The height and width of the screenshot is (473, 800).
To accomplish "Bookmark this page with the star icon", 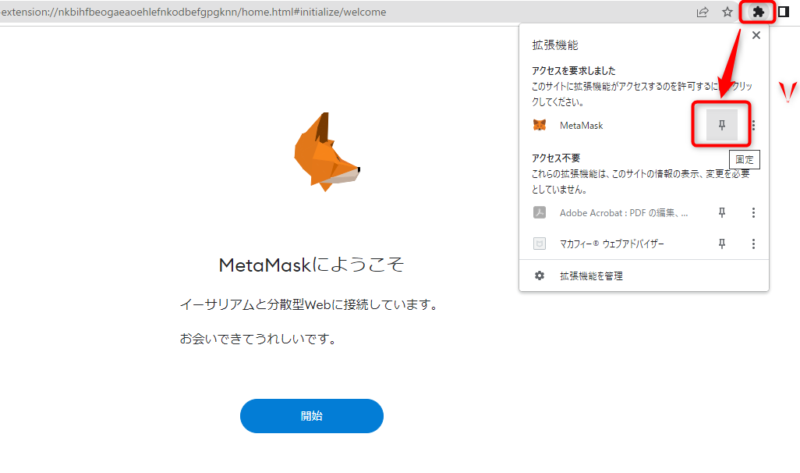I will (727, 12).
